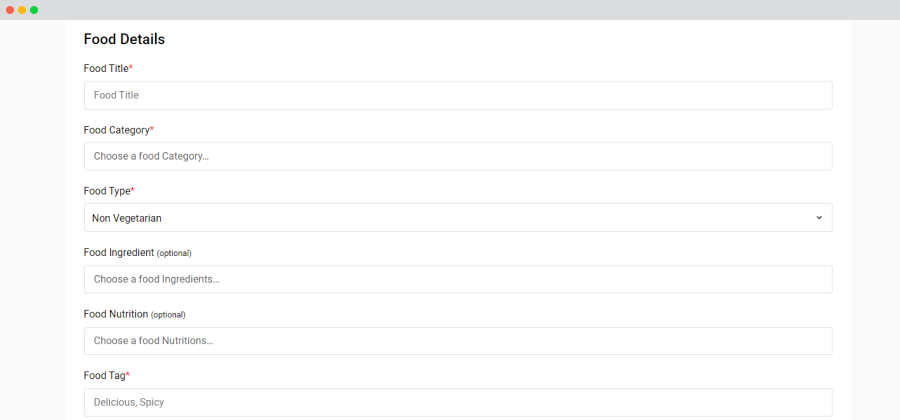Click the Food Title label
900x420 pixels.
[108, 68]
